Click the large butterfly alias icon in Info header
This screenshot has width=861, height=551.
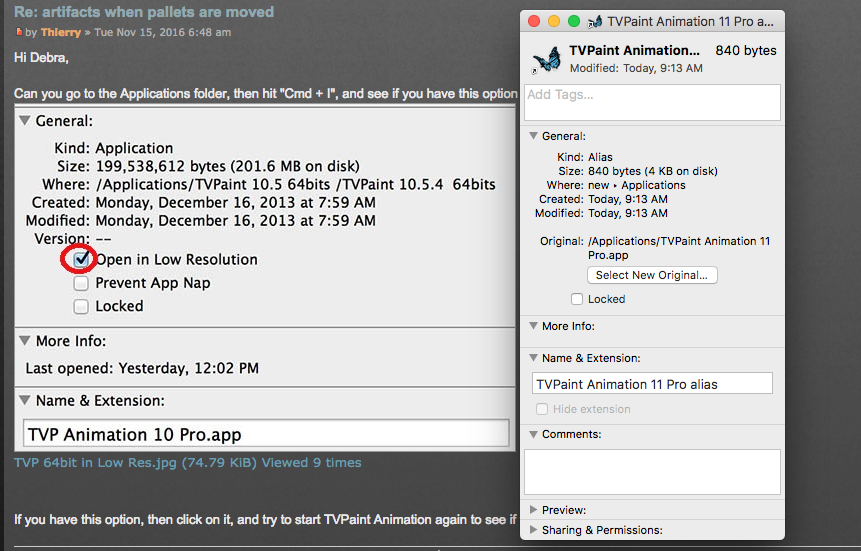[547, 59]
